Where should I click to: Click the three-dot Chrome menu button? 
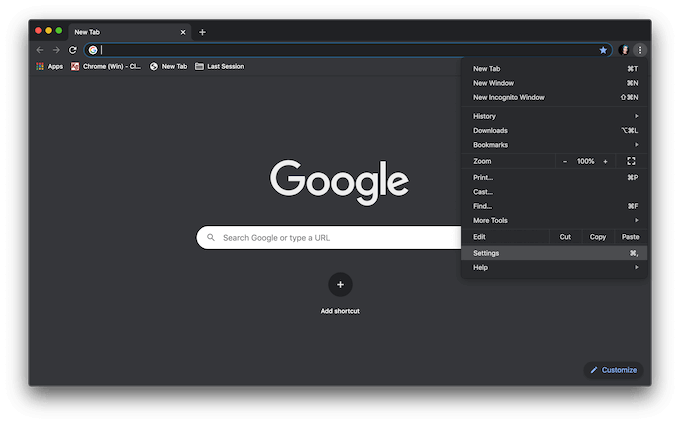(x=640, y=50)
